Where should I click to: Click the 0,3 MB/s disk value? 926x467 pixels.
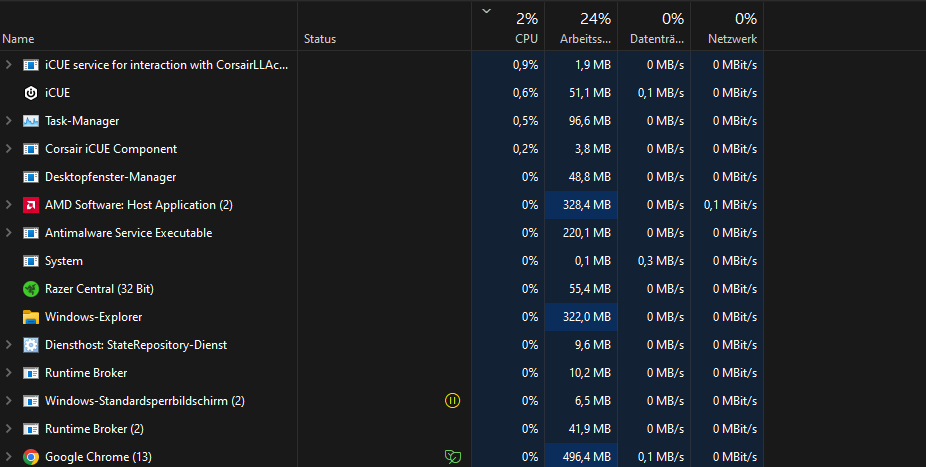point(661,261)
